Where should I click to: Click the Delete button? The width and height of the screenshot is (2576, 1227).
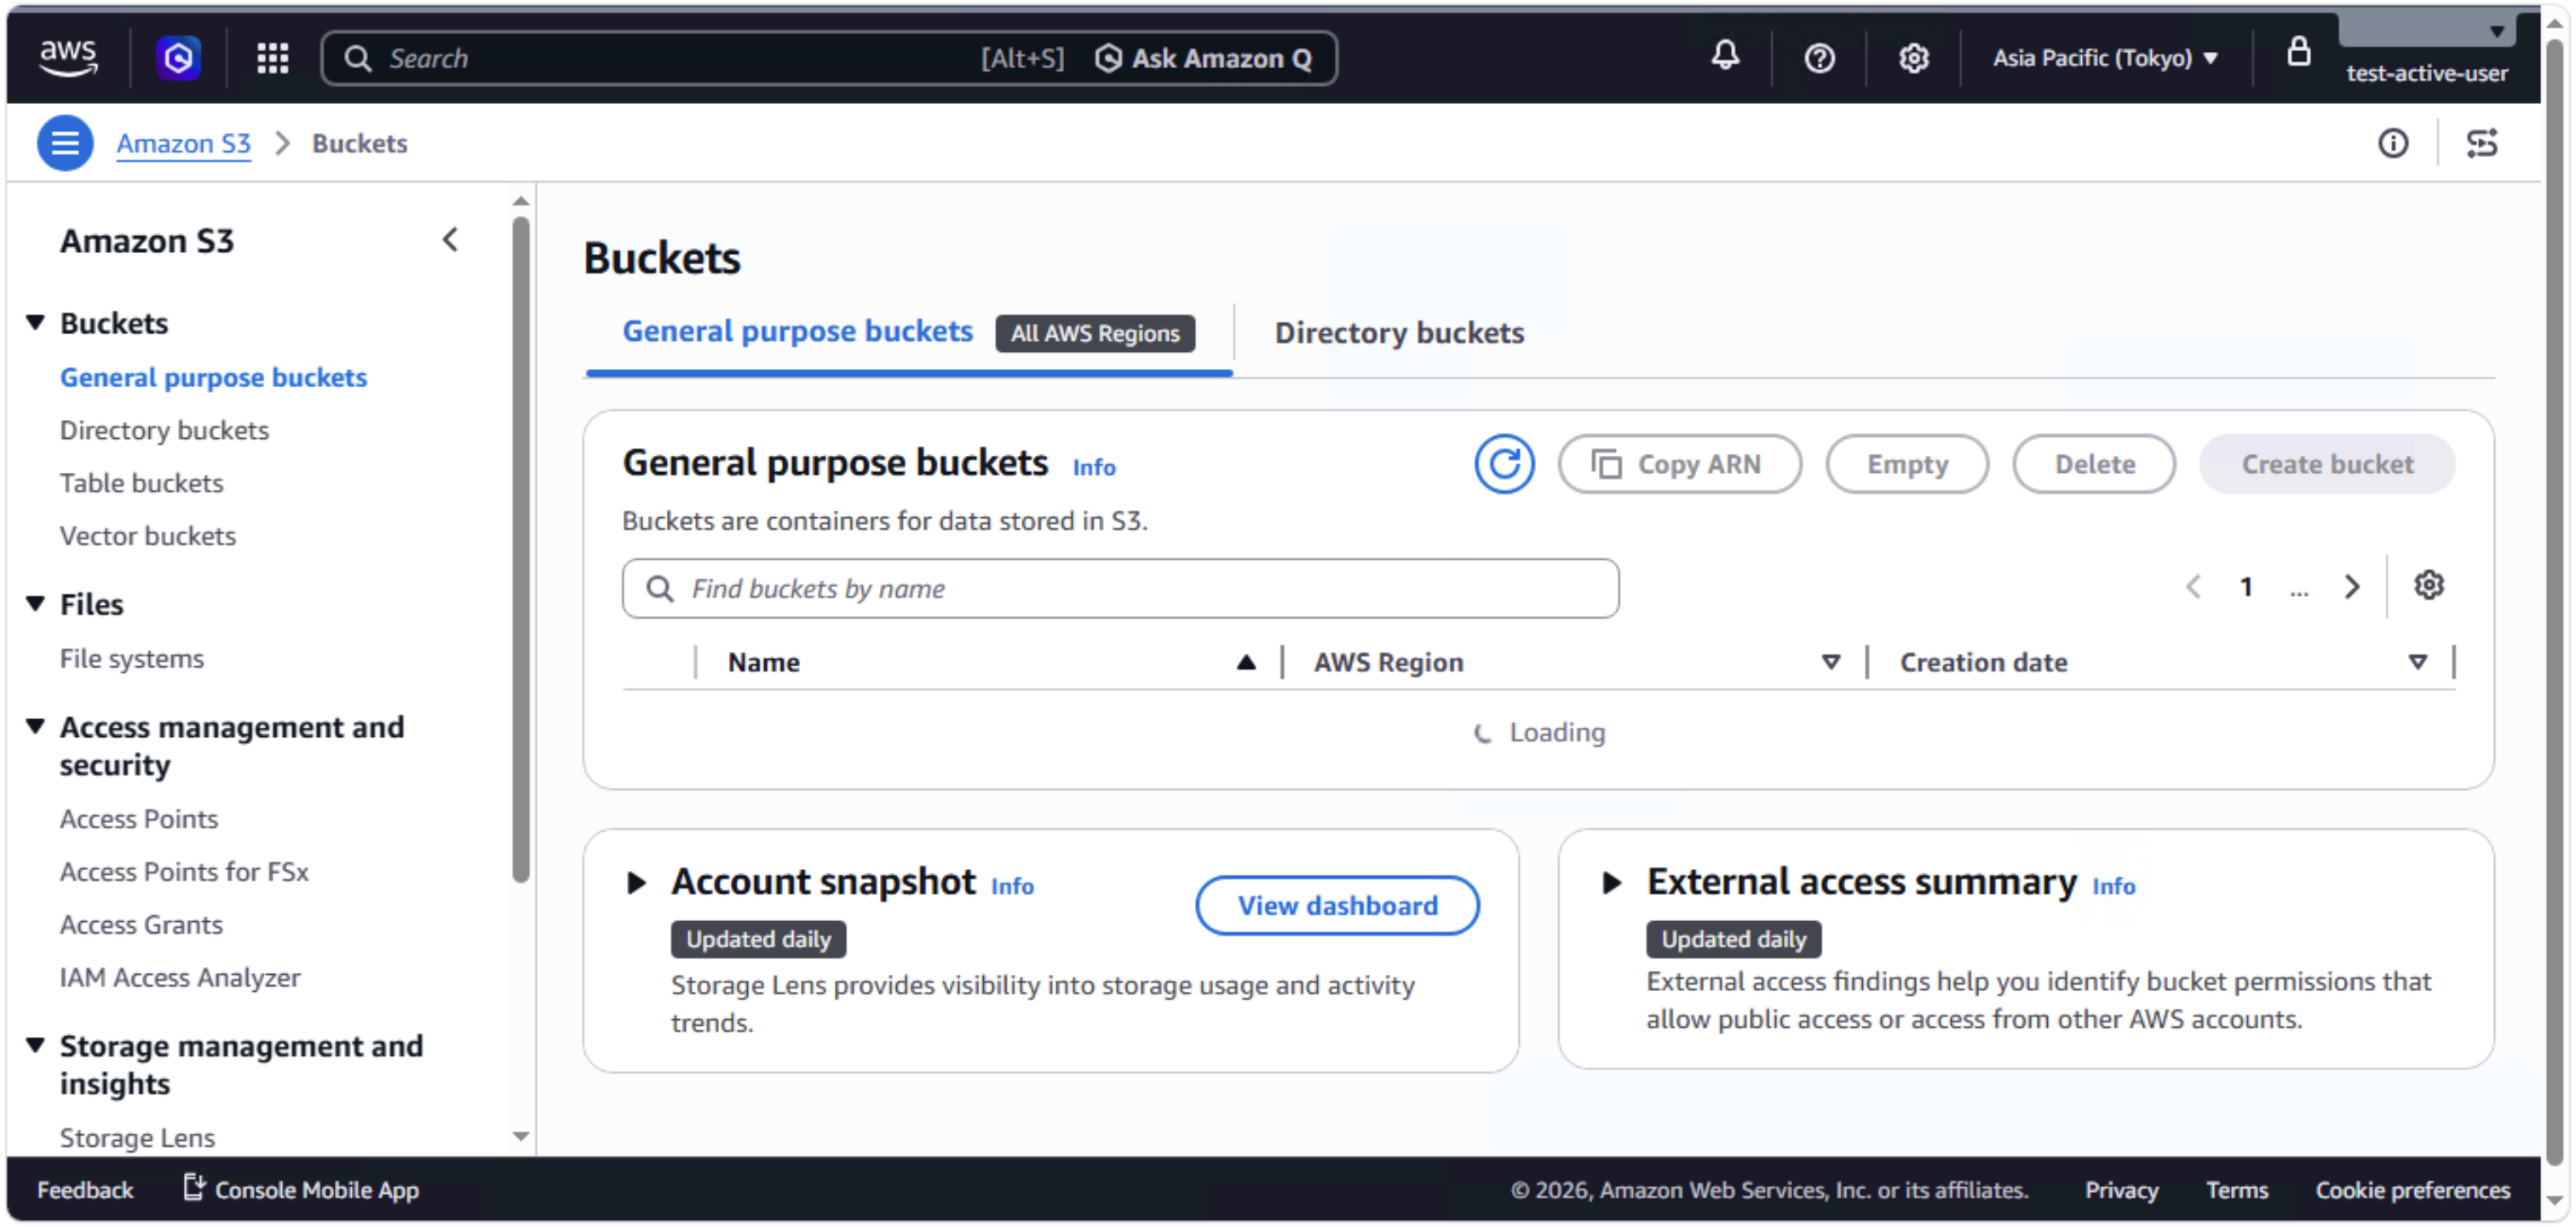(x=2093, y=464)
